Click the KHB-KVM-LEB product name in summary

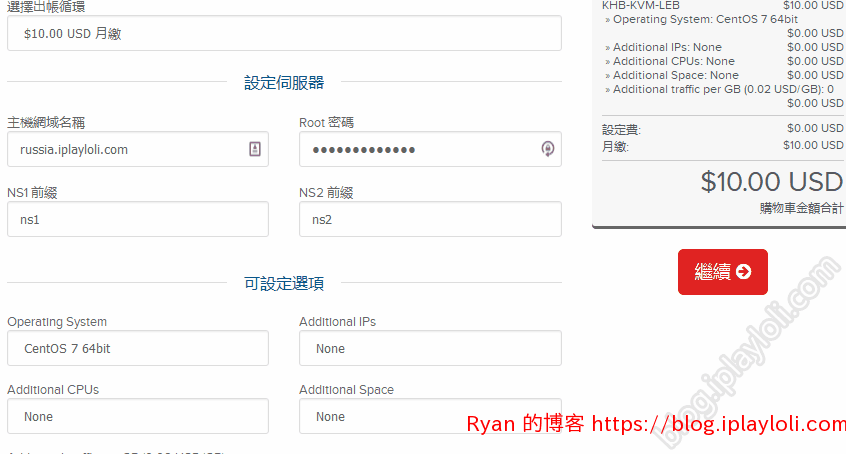(x=640, y=5)
